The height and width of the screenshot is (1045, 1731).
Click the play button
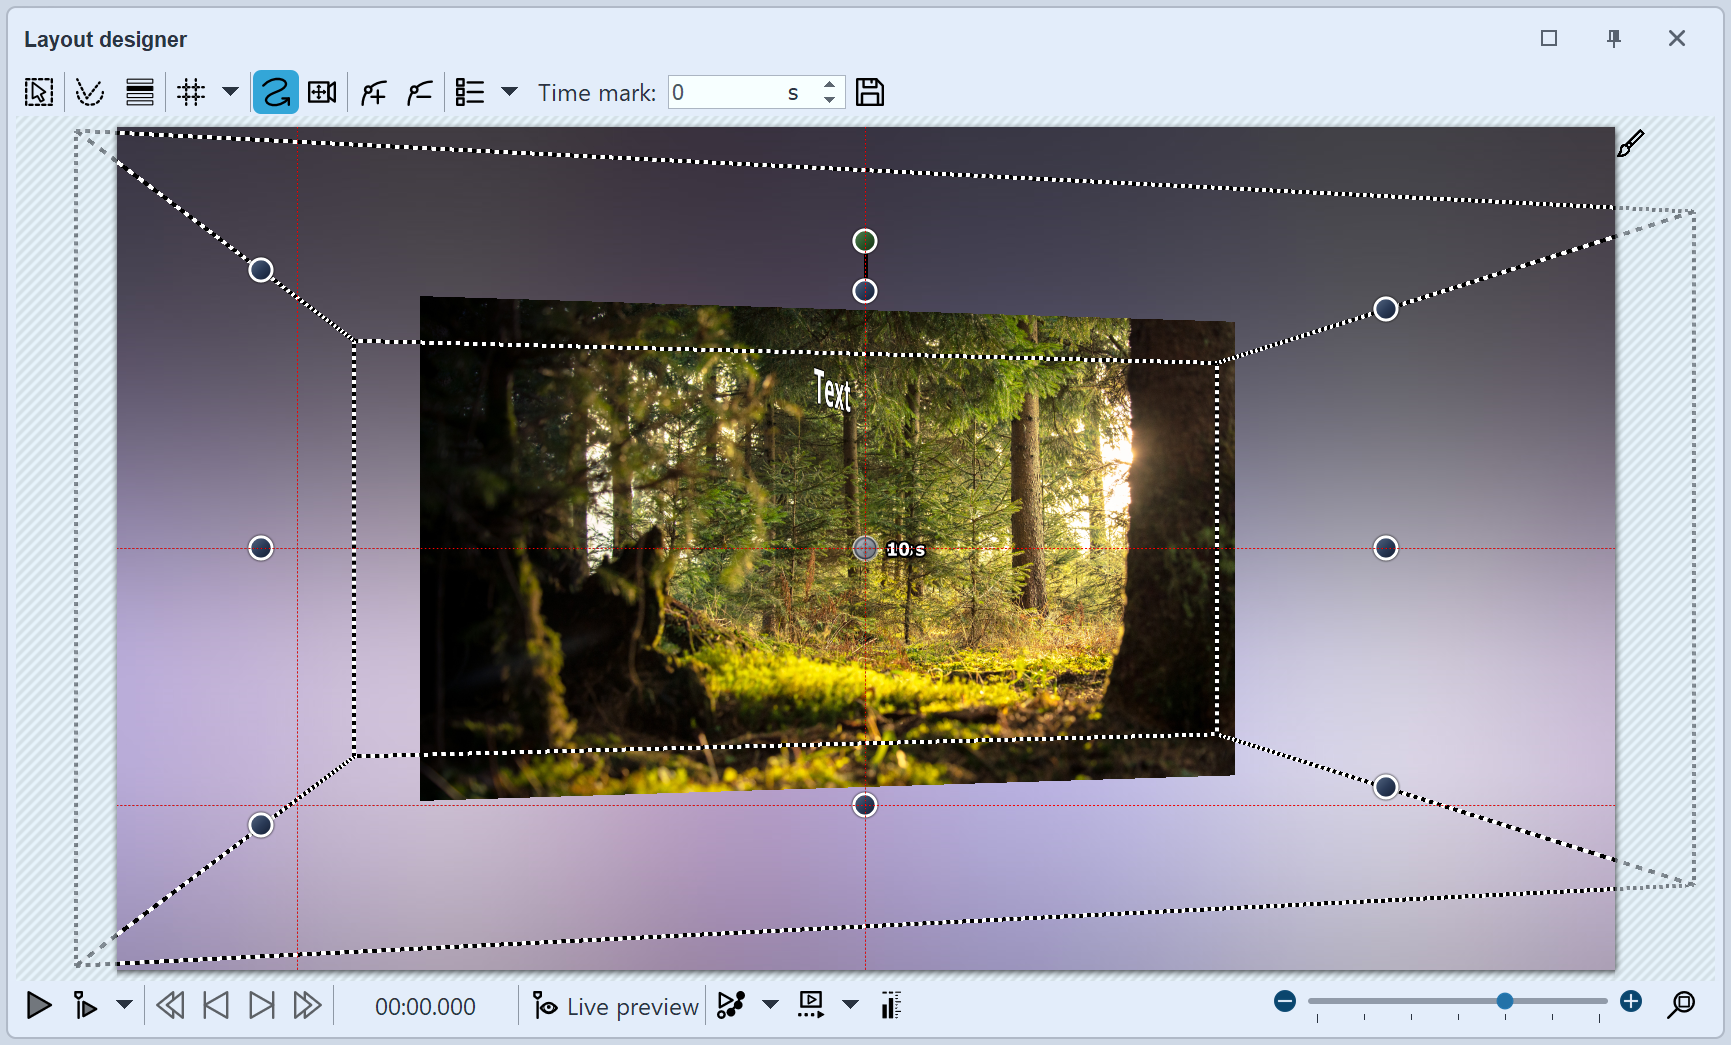click(39, 1006)
